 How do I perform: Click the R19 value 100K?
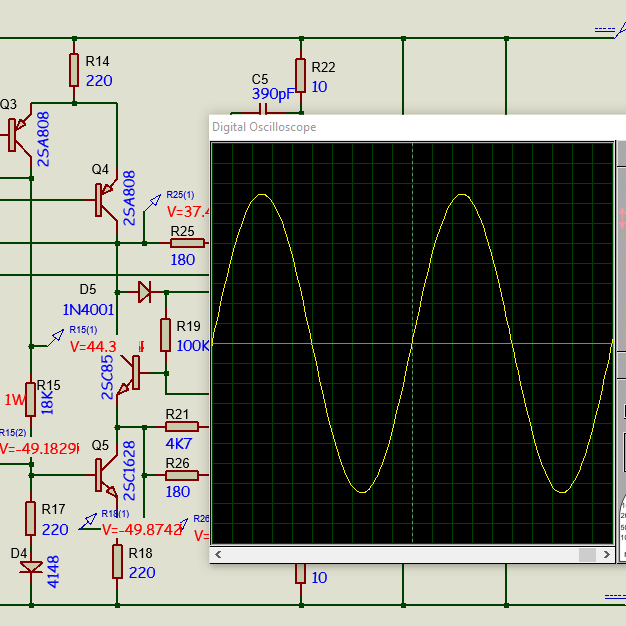pyautogui.click(x=193, y=346)
